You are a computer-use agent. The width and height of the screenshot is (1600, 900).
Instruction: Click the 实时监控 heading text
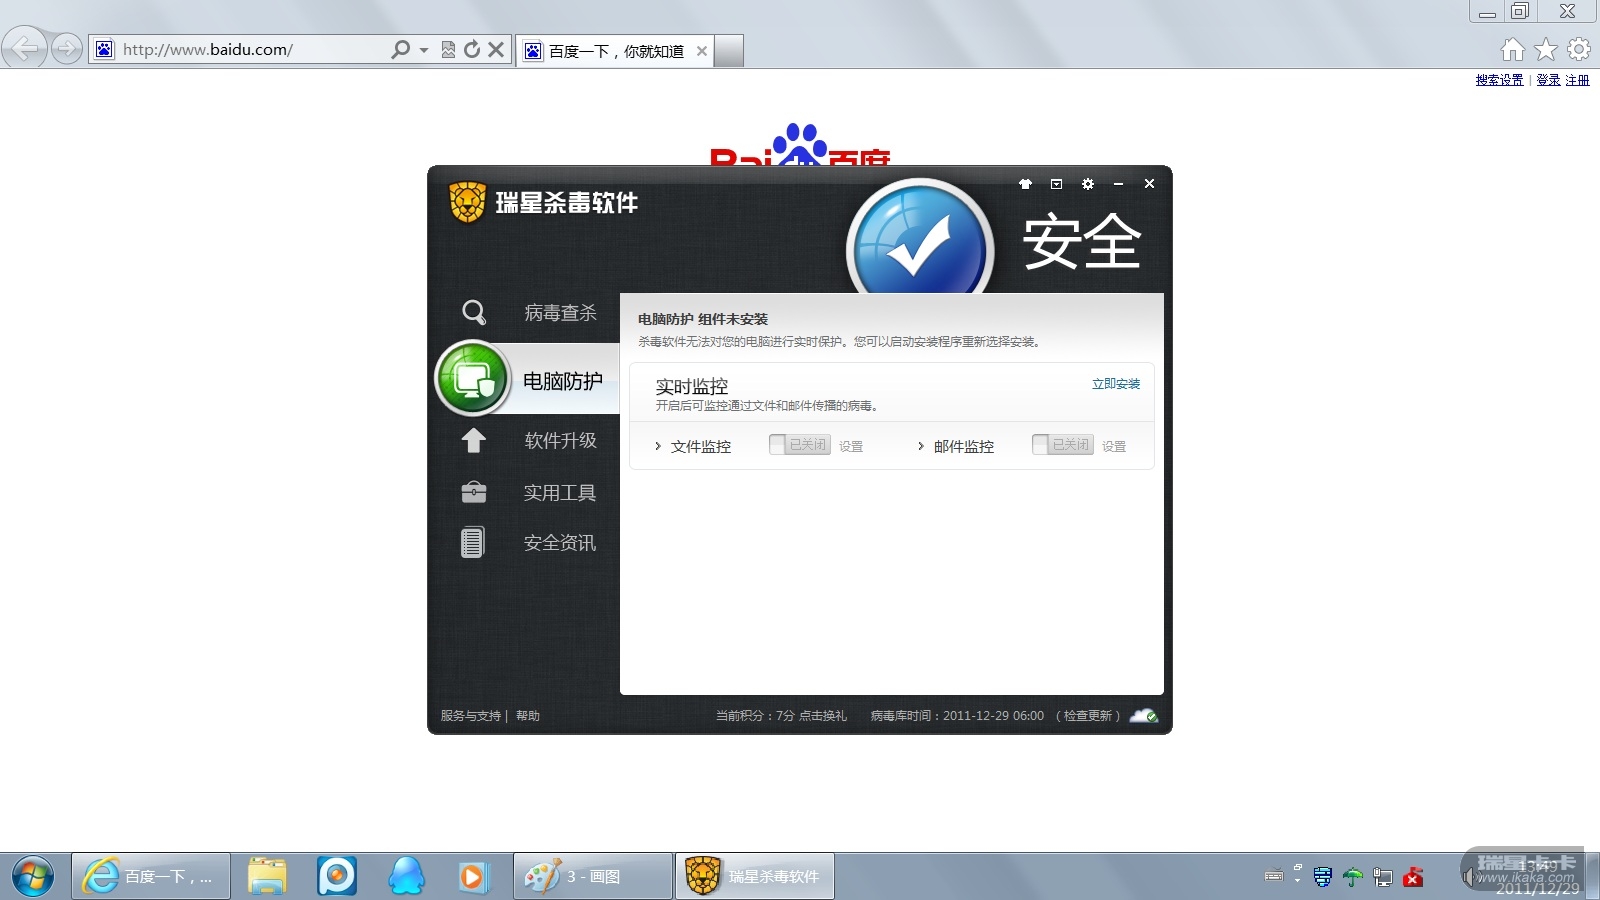(692, 387)
